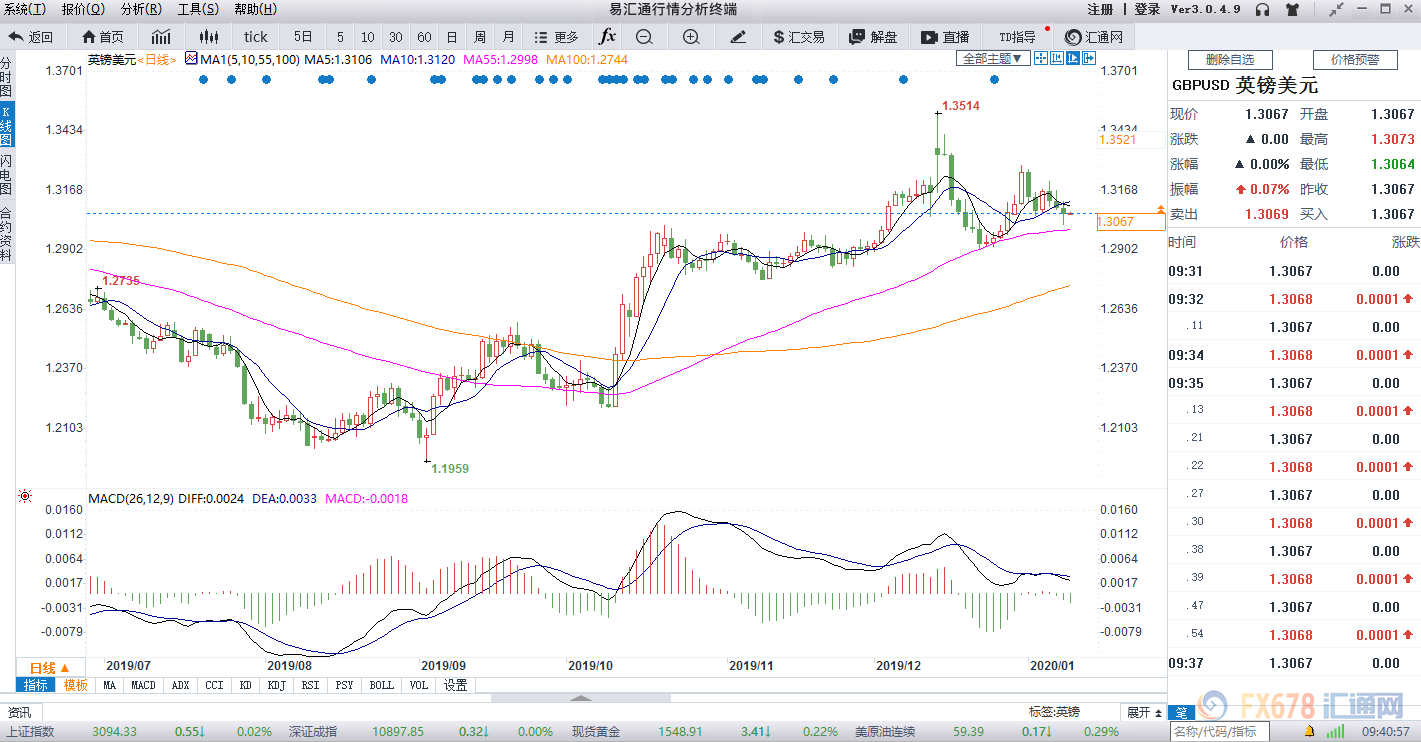Click the 删除自选 button
Screen dimensions: 1421x742
(1229, 60)
